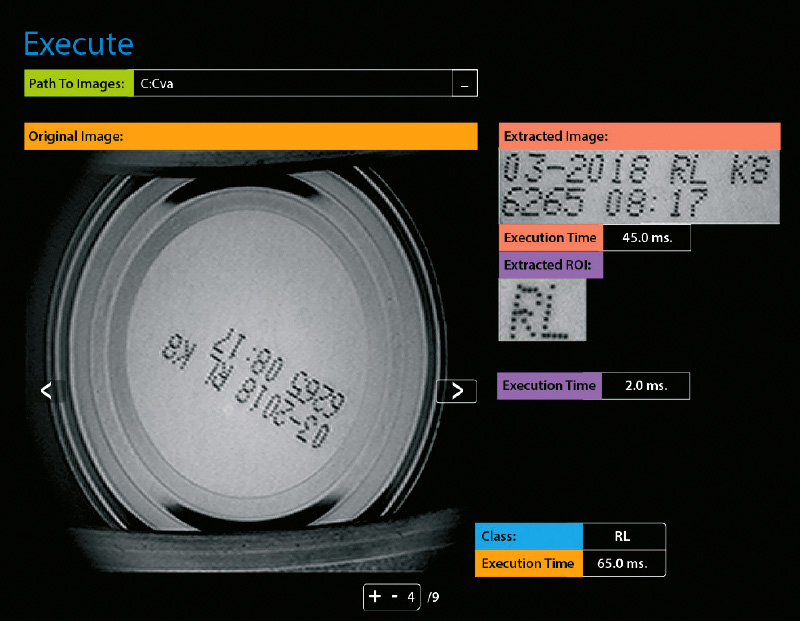Viewport: 800px width, 621px height.
Task: Click the current image number 4
Action: (411, 597)
